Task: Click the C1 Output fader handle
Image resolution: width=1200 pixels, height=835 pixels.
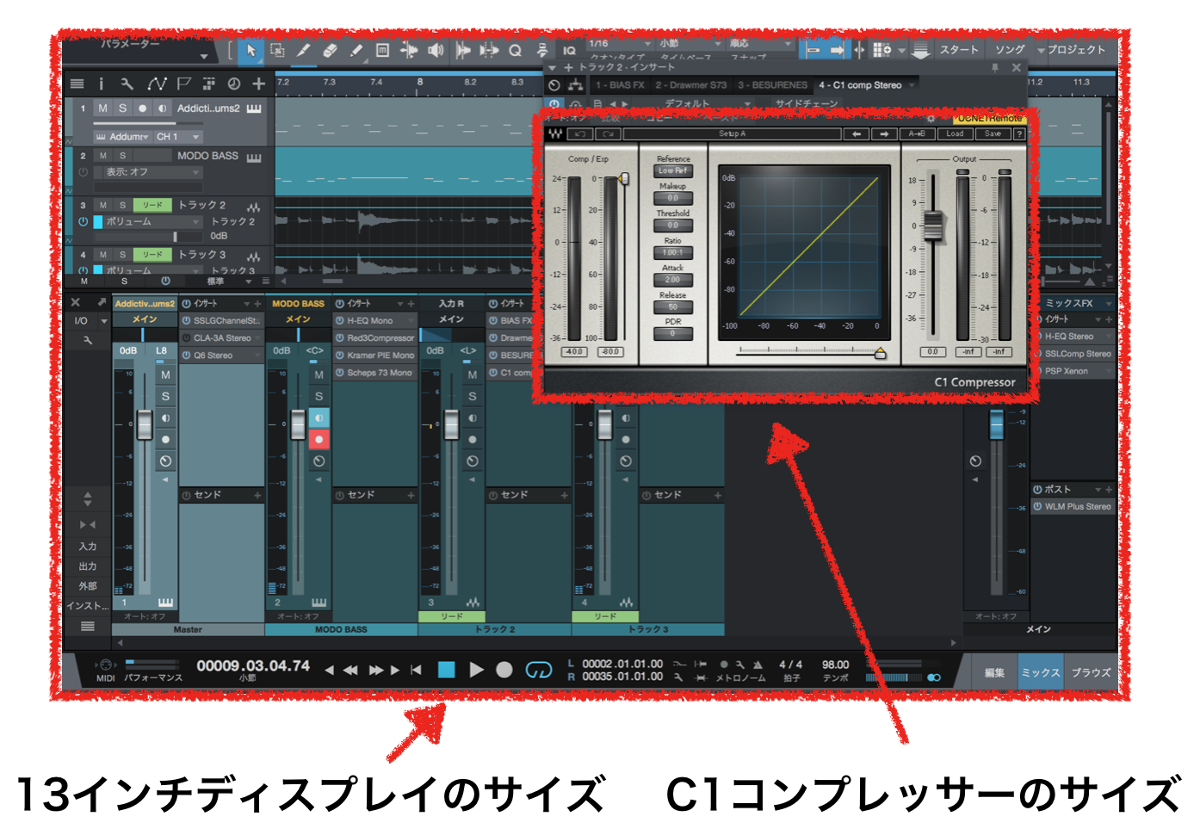Action: tap(931, 226)
